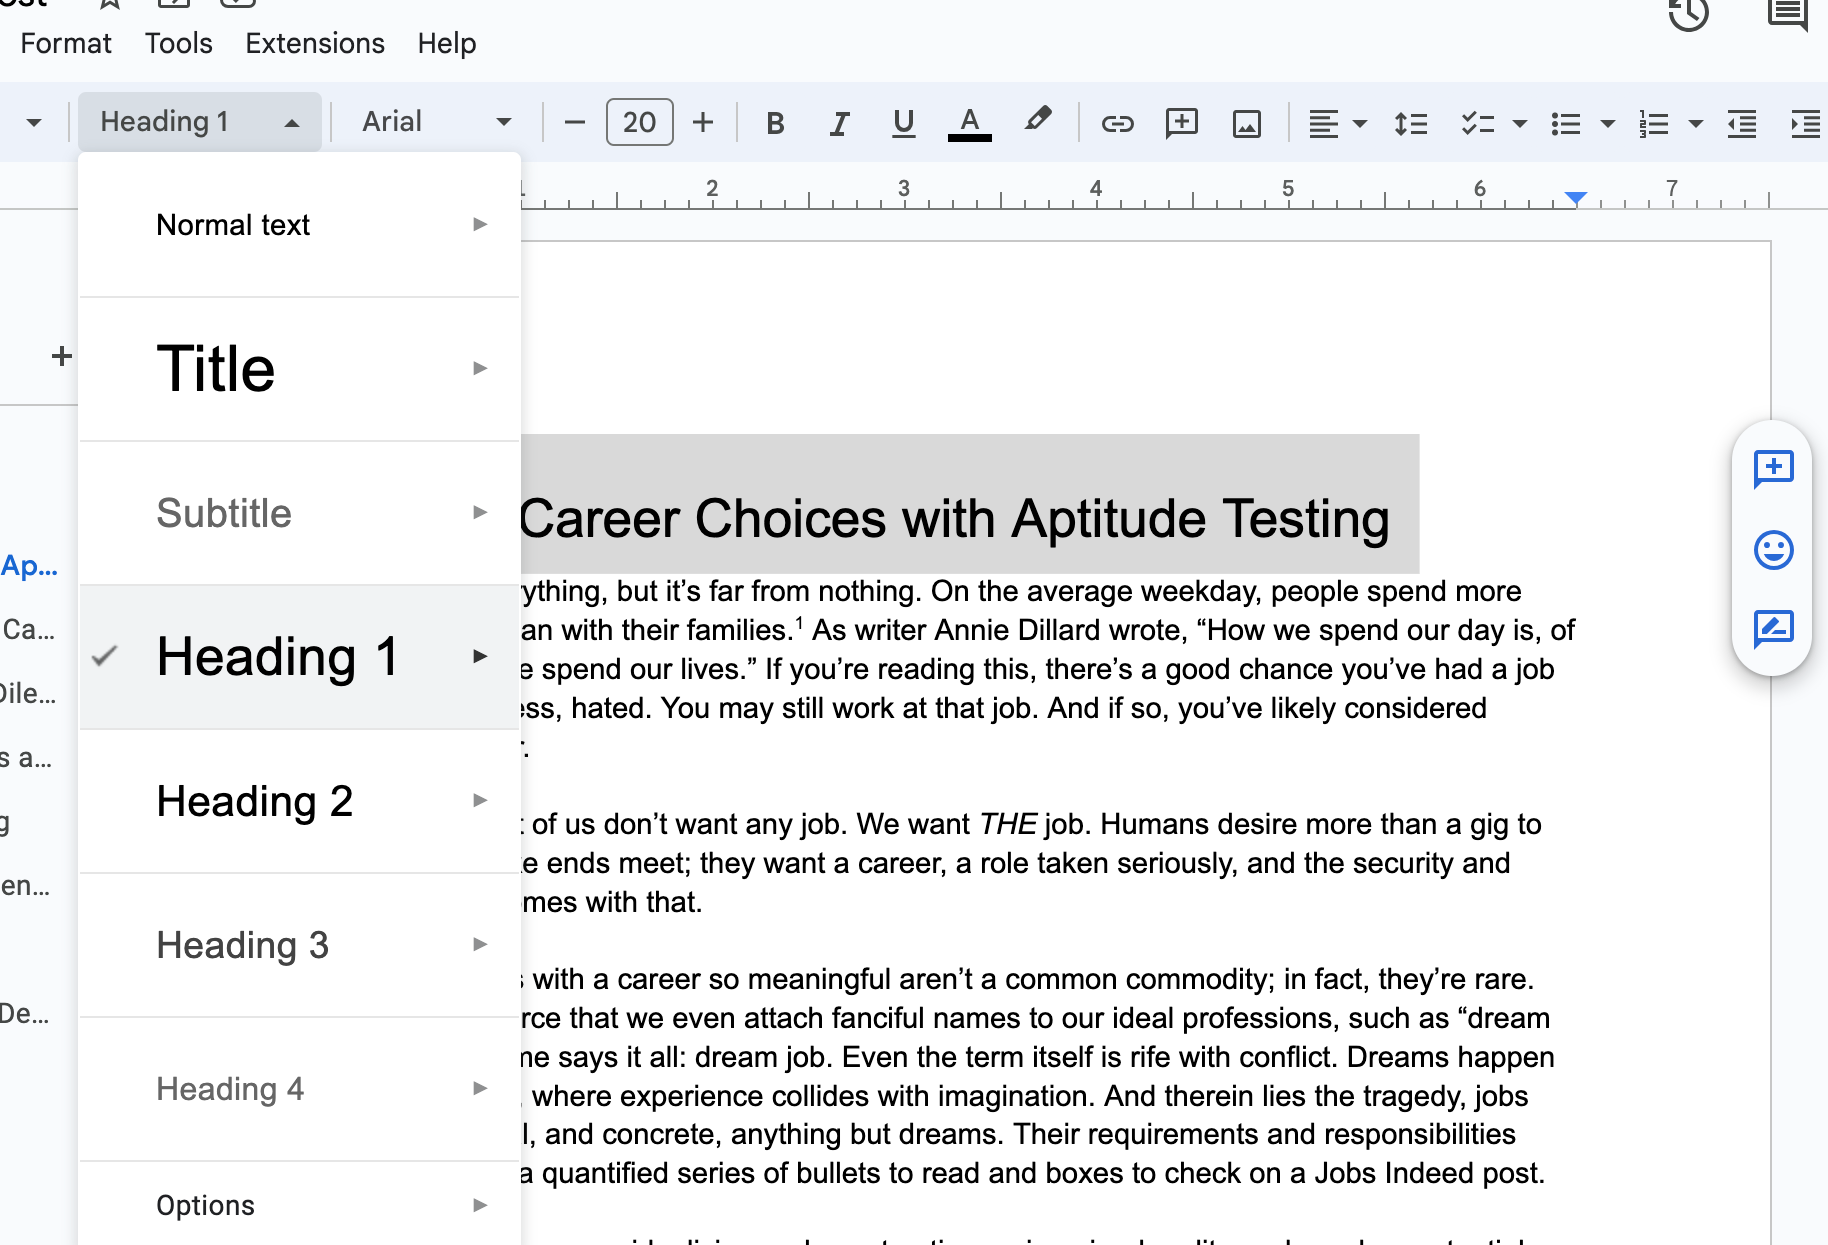Toggle underline formatting

903,123
